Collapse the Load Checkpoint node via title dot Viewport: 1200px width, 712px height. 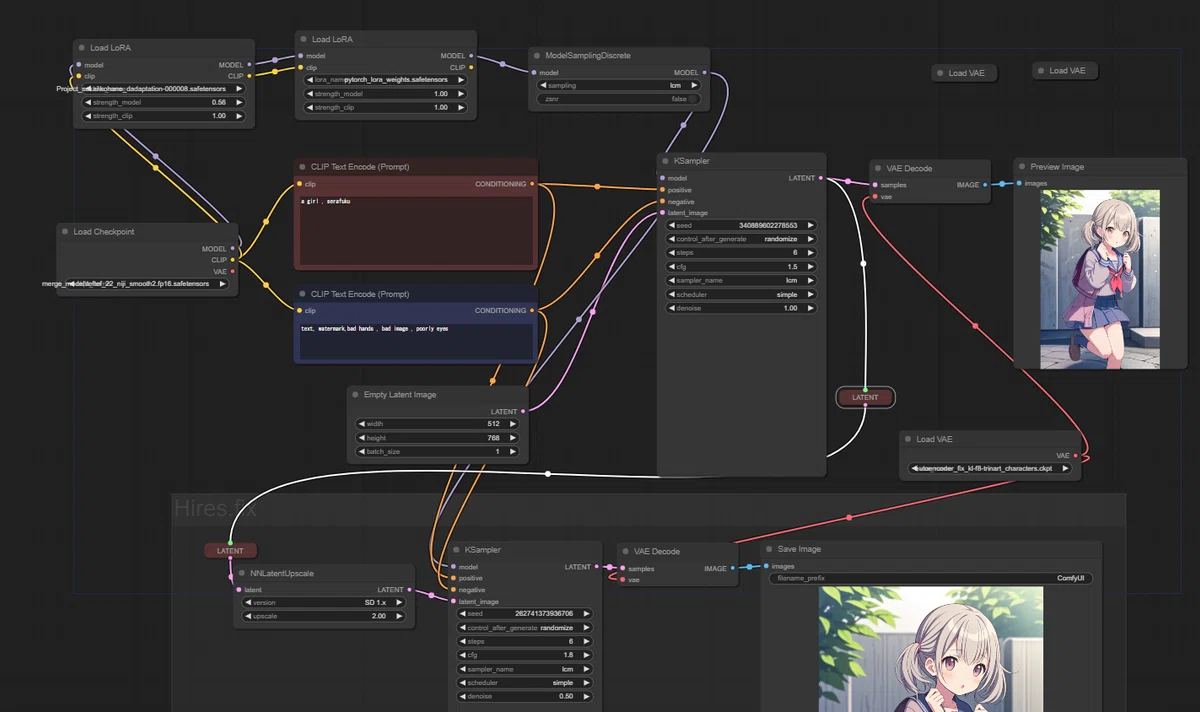pyautogui.click(x=64, y=231)
